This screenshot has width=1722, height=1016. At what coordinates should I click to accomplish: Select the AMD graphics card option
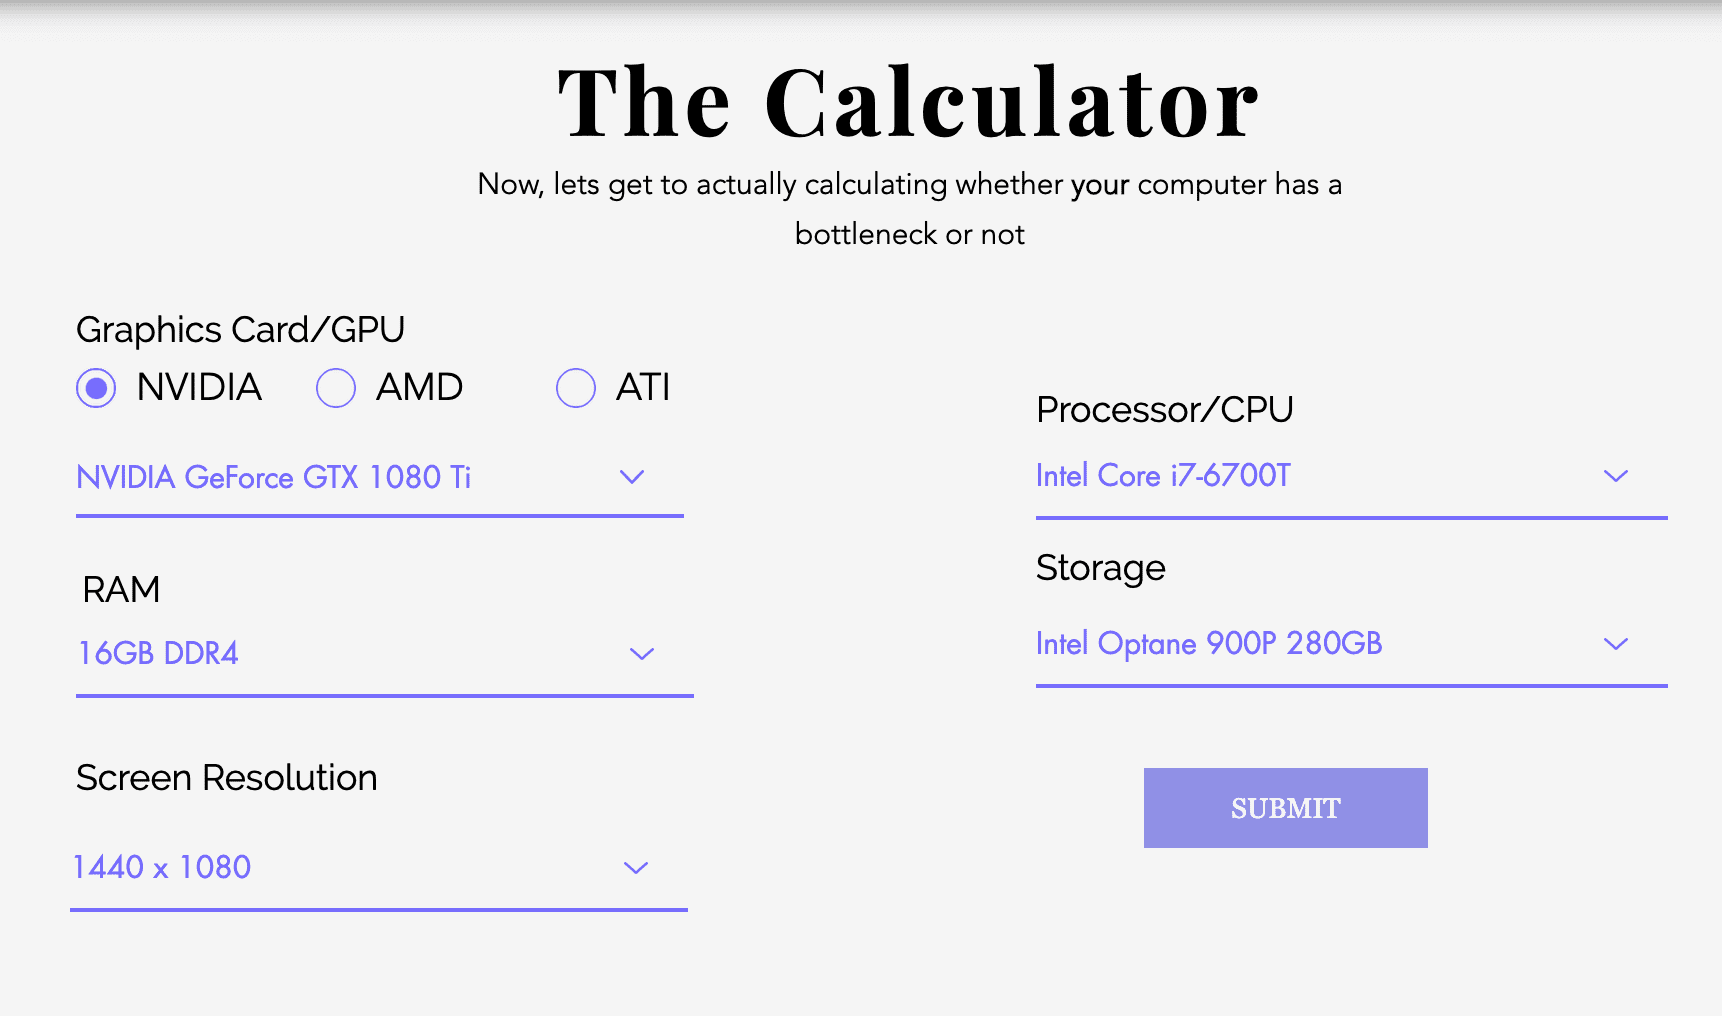pyautogui.click(x=336, y=388)
